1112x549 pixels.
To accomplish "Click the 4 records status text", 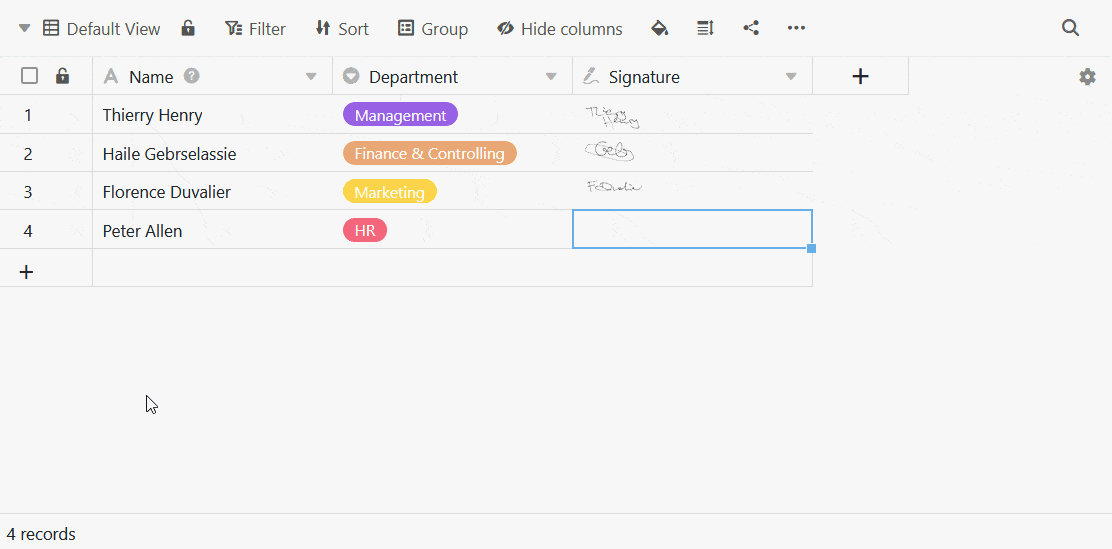I will [41, 534].
